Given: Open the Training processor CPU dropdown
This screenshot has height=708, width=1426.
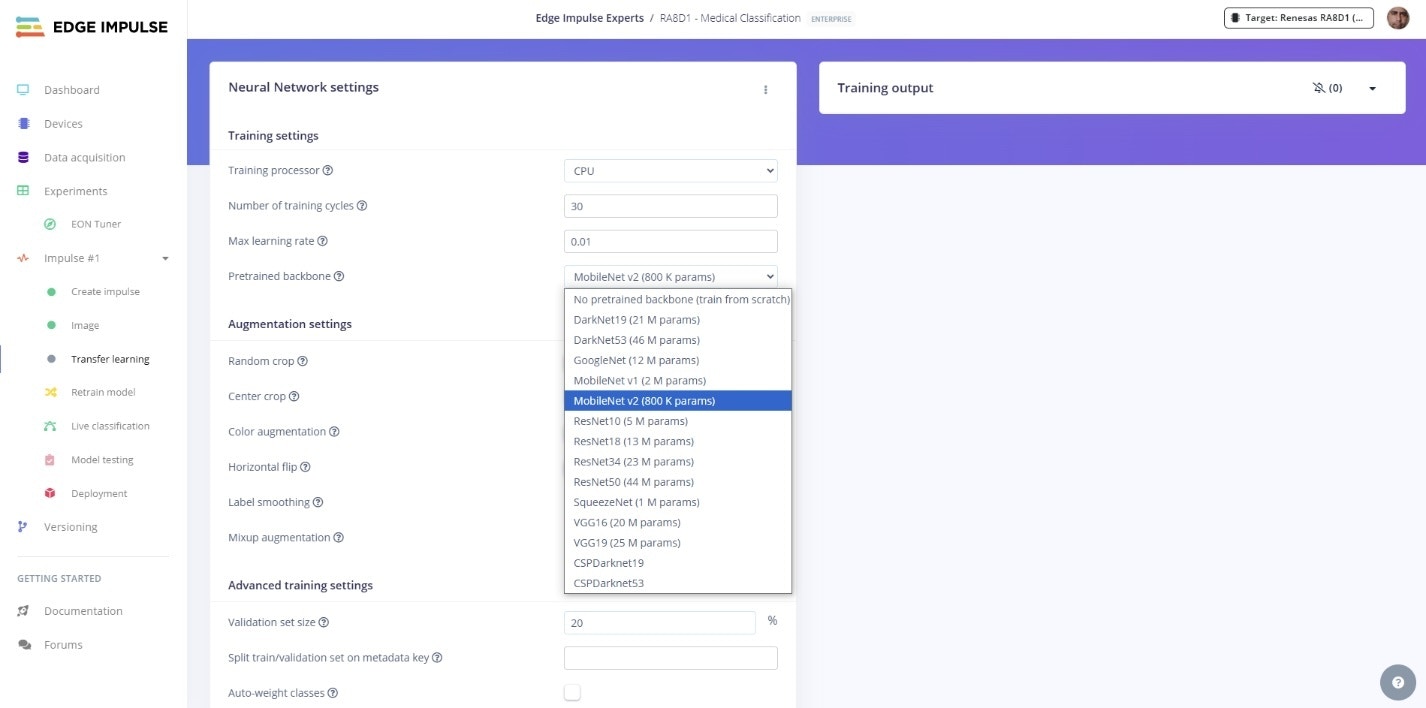Looking at the screenshot, I should click(671, 171).
